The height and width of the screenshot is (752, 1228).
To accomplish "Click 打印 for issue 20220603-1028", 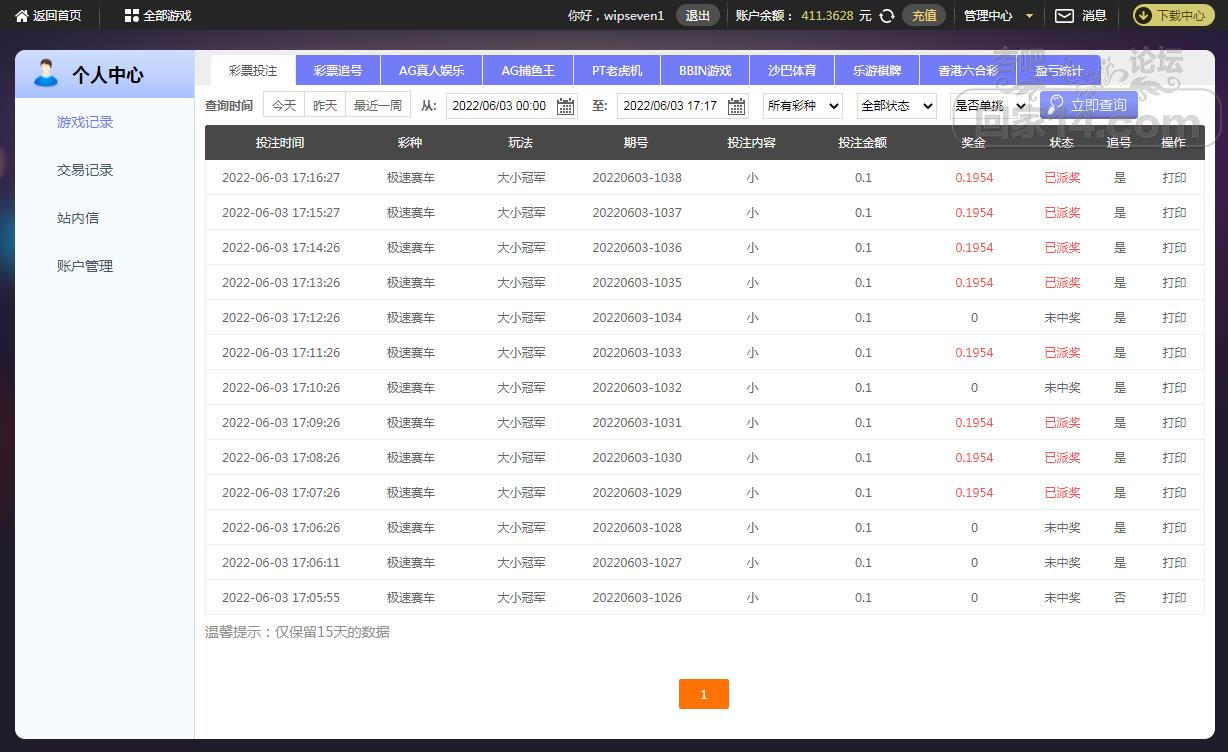I will [x=1175, y=528].
